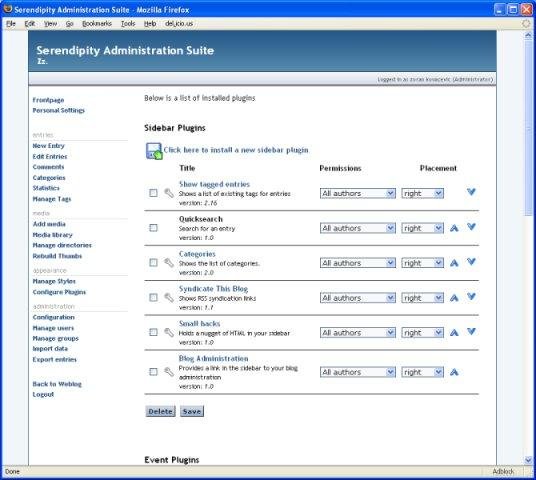This screenshot has height=480, width=536.
Task: Open Statistics link in sidebar
Action: coord(46,188)
